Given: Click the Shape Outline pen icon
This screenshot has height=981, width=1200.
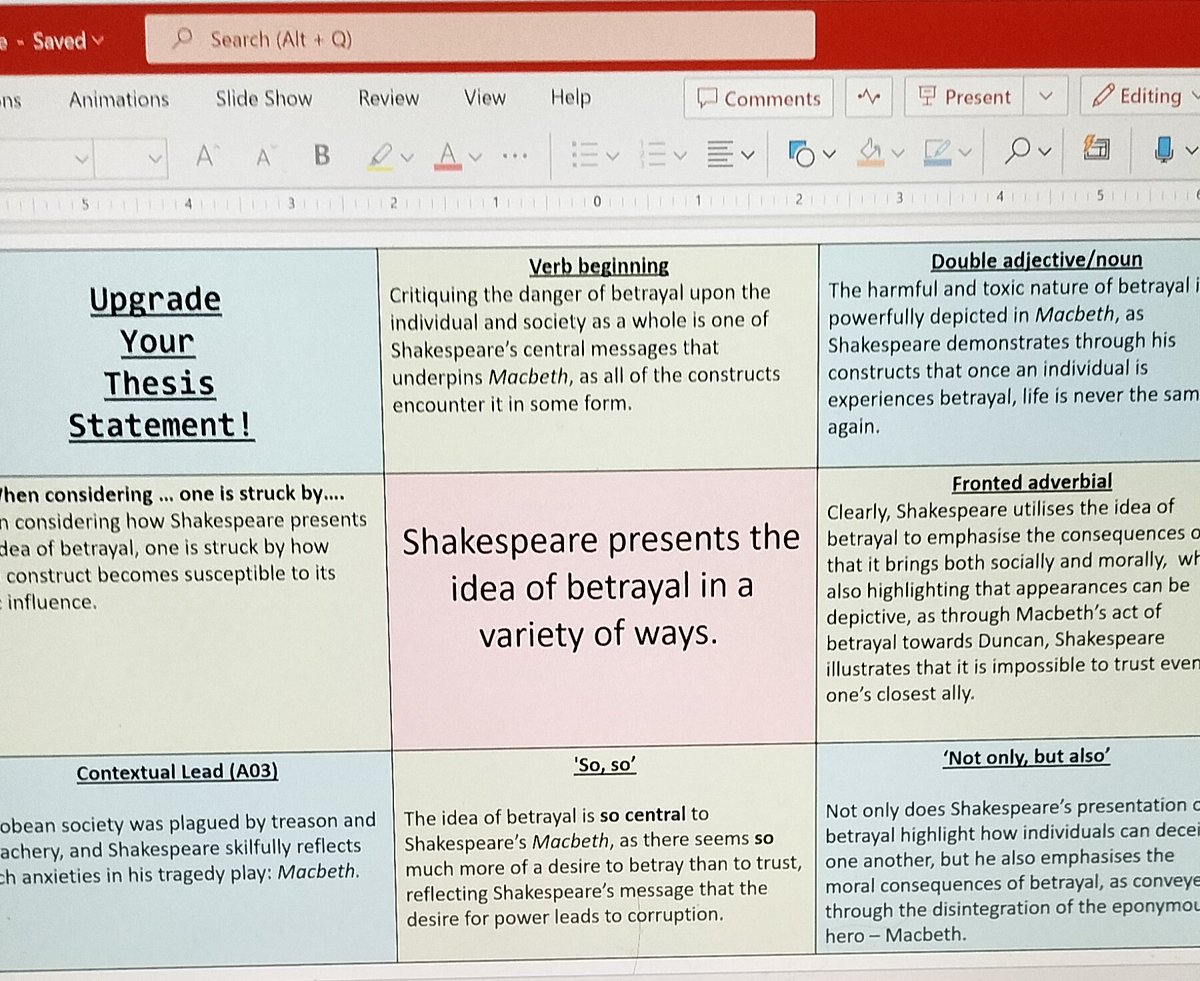Looking at the screenshot, I should pos(938,152).
